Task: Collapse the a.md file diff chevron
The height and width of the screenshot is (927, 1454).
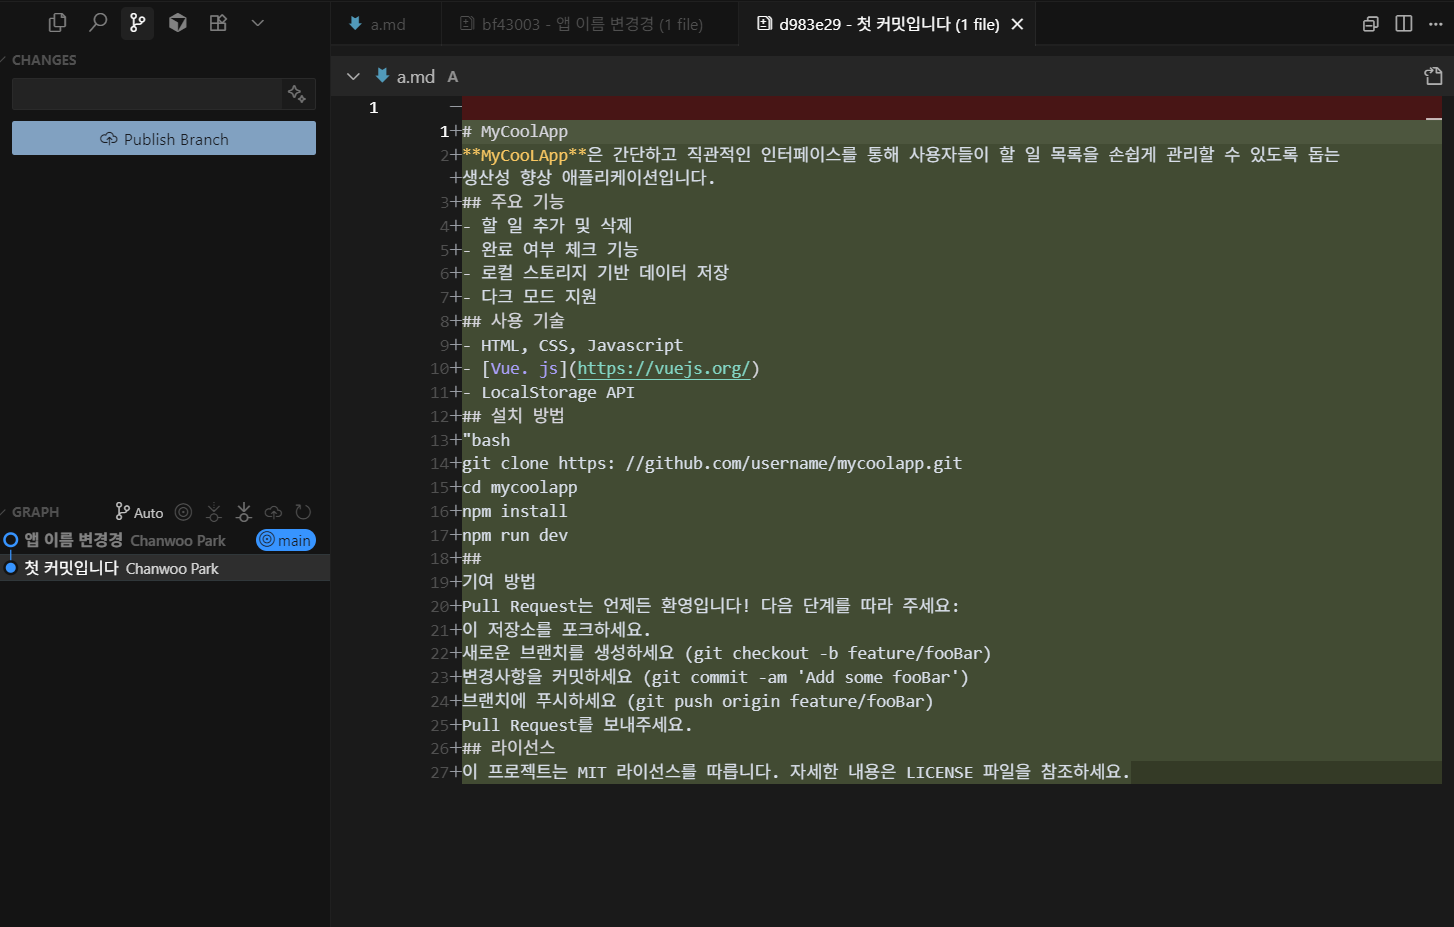Action: [x=353, y=76]
